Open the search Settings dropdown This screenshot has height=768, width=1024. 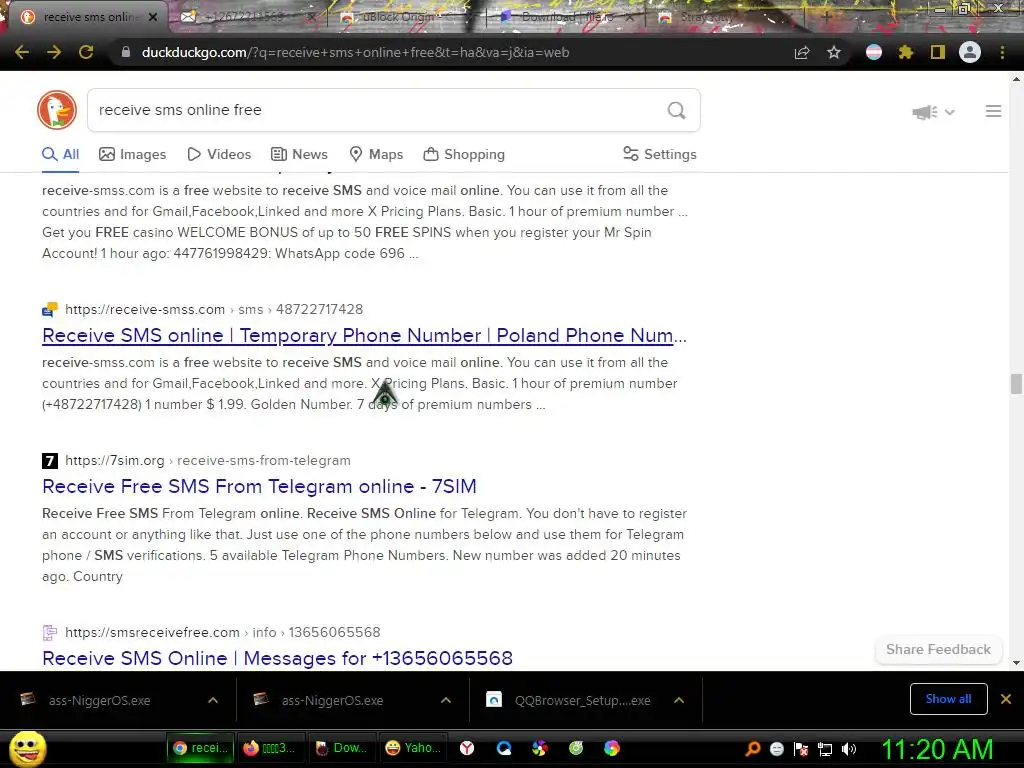[660, 155]
